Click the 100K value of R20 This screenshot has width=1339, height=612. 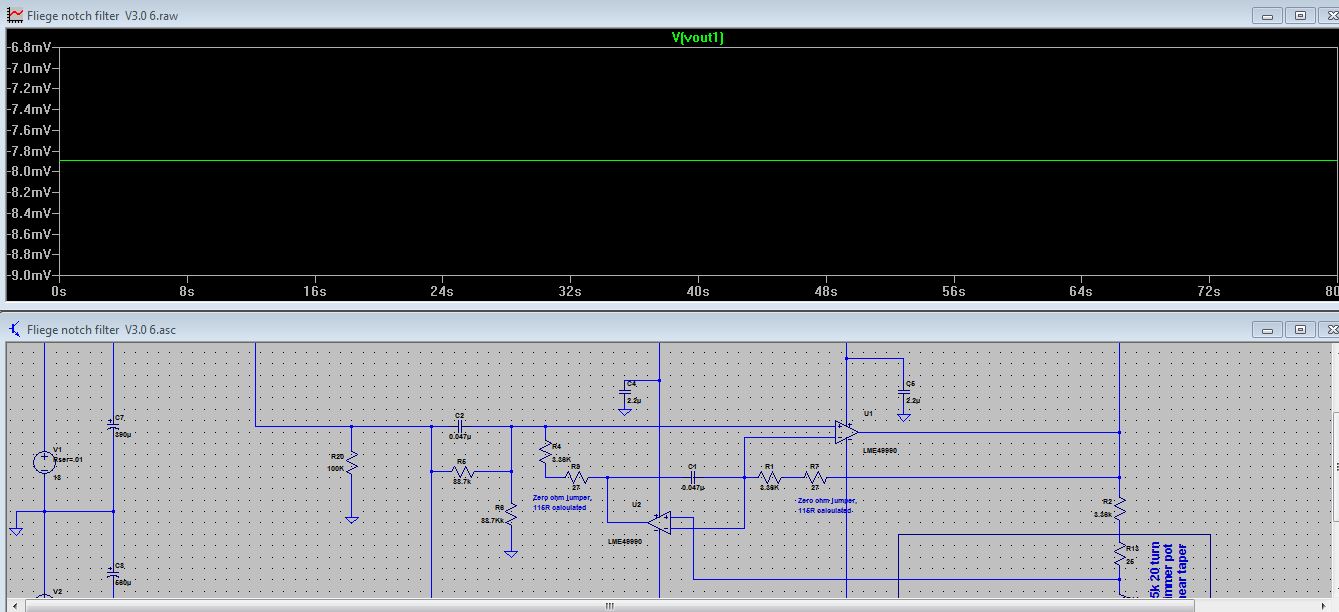[x=335, y=468]
